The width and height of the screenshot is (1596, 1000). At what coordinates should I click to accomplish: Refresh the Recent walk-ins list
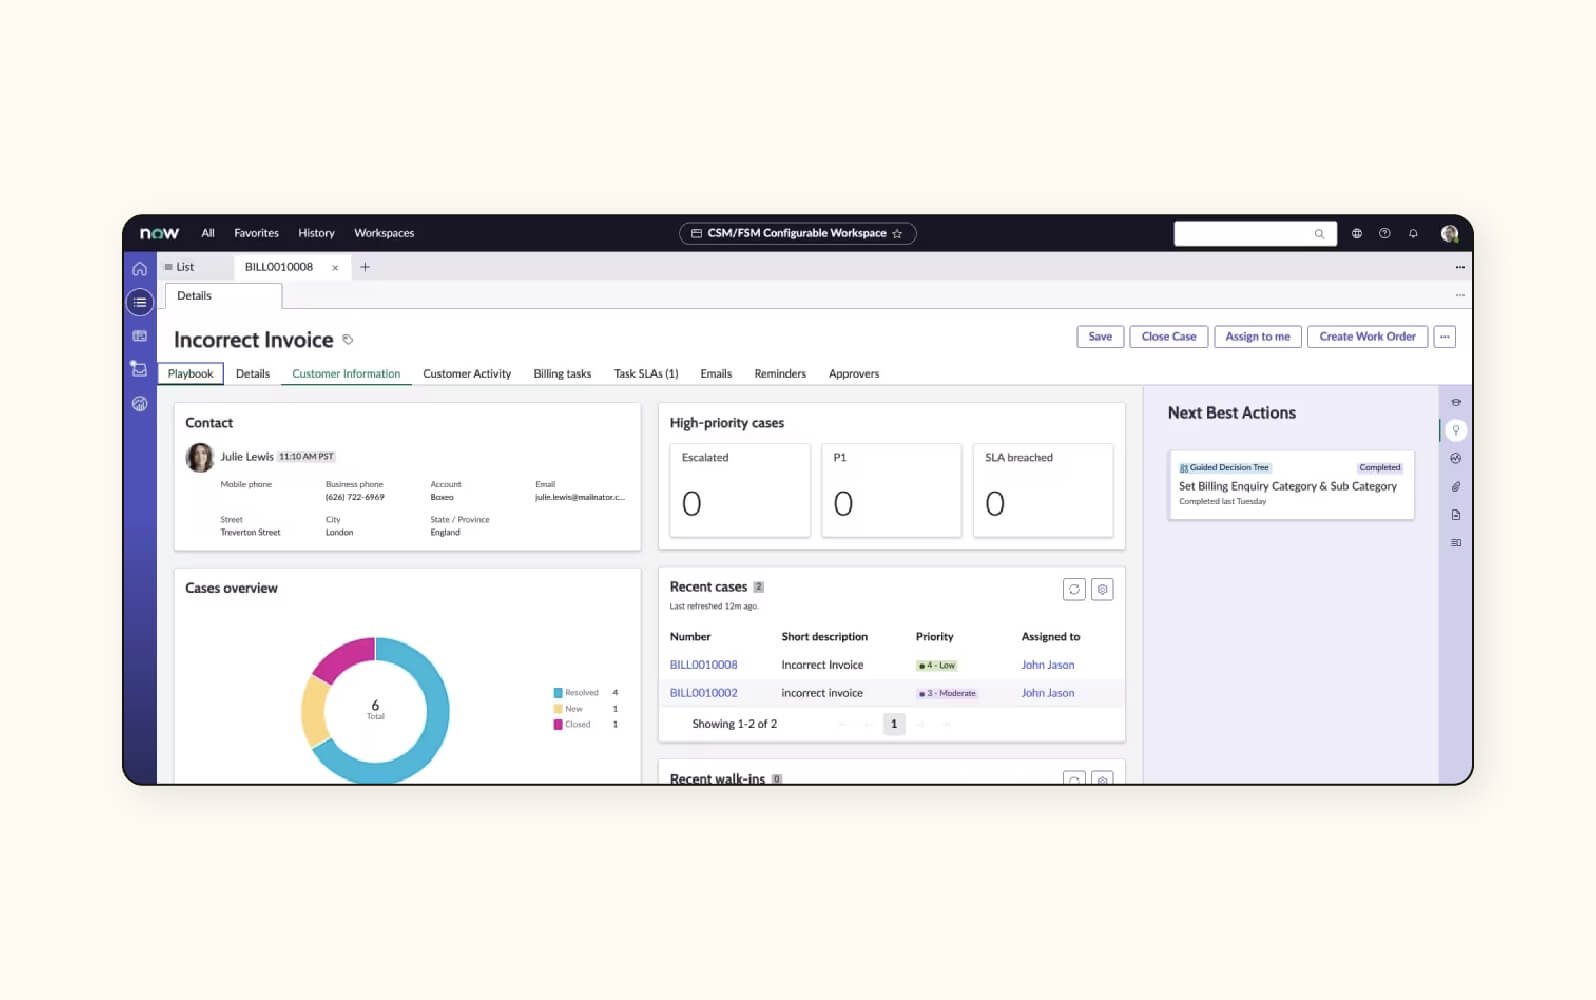click(x=1074, y=778)
